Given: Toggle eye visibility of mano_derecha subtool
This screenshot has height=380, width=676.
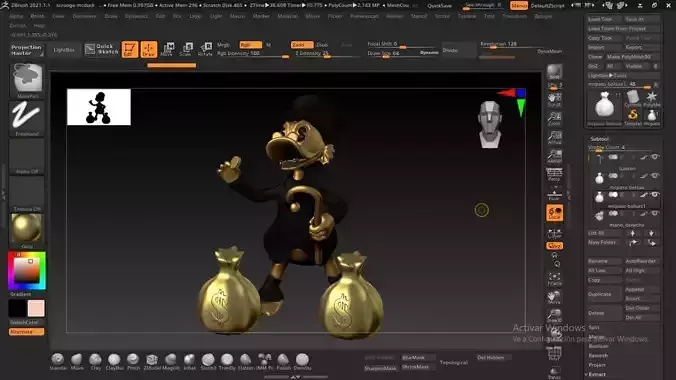Looking at the screenshot, I should 654,213.
